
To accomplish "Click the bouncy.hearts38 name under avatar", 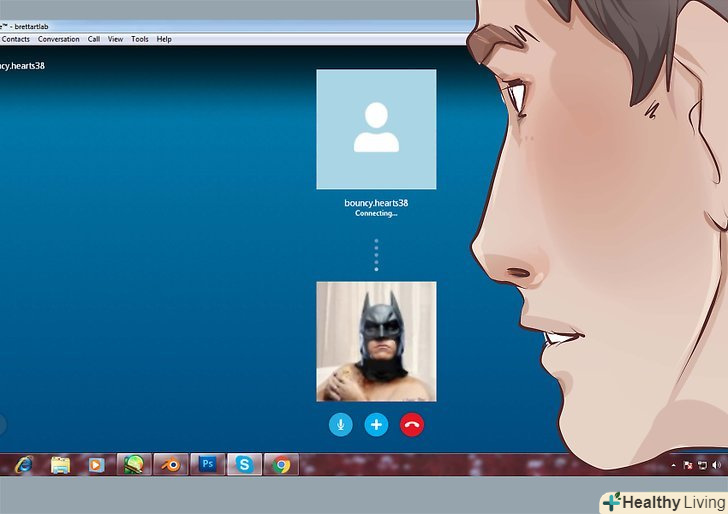I will (x=376, y=203).
